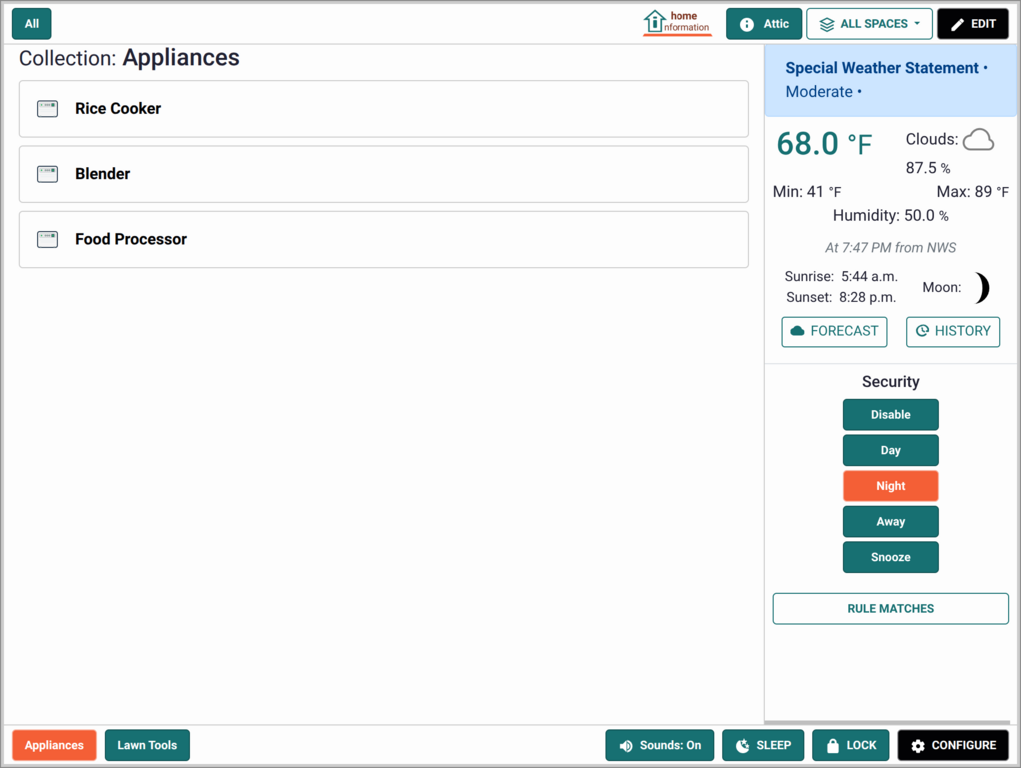Click the Rice Cooker device icon
The image size is (1021, 768).
[x=48, y=109]
